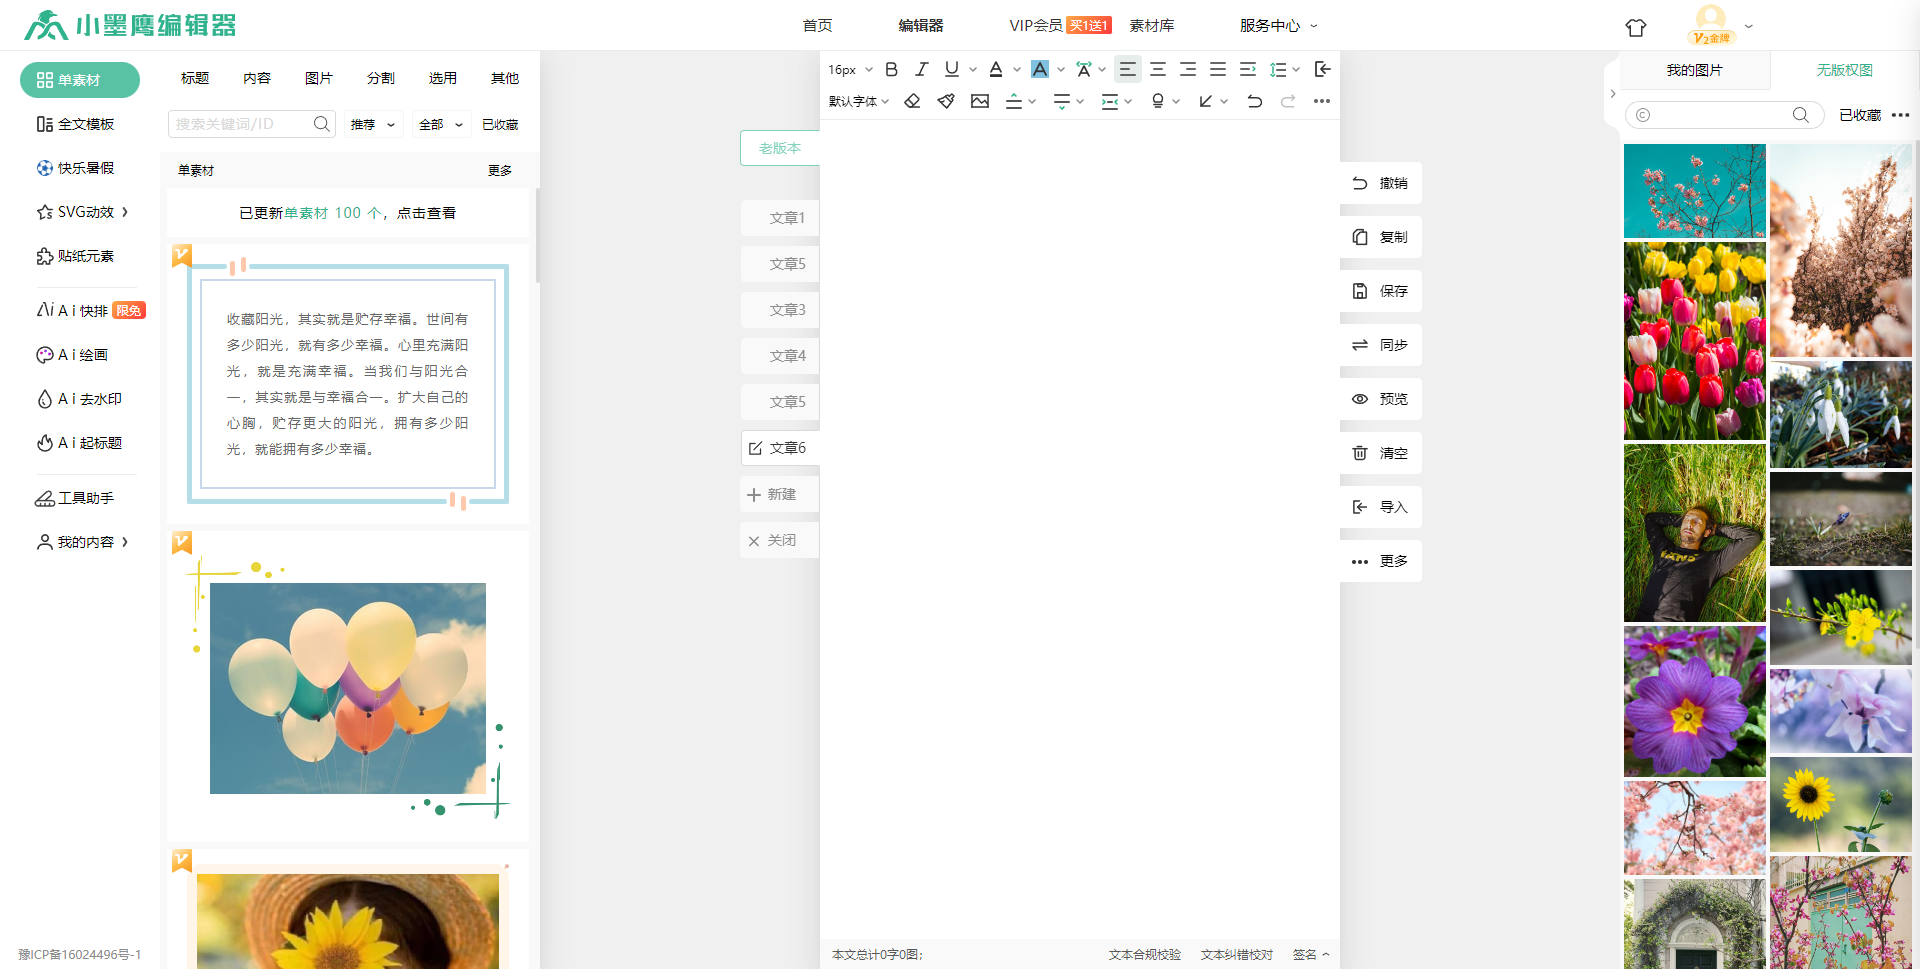The height and width of the screenshot is (969, 1920).
Task: Switch to the 分割 material tab
Action: coord(381,78)
